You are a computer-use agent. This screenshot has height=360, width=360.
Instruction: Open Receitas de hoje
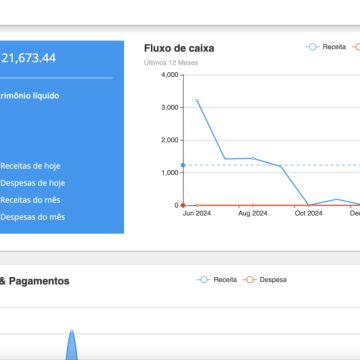[30, 166]
